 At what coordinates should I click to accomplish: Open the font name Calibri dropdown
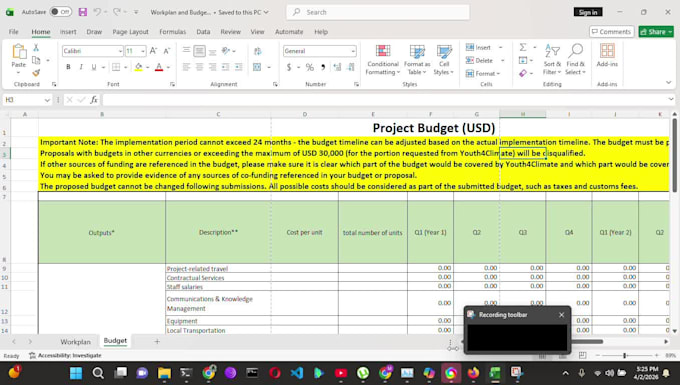tap(120, 51)
